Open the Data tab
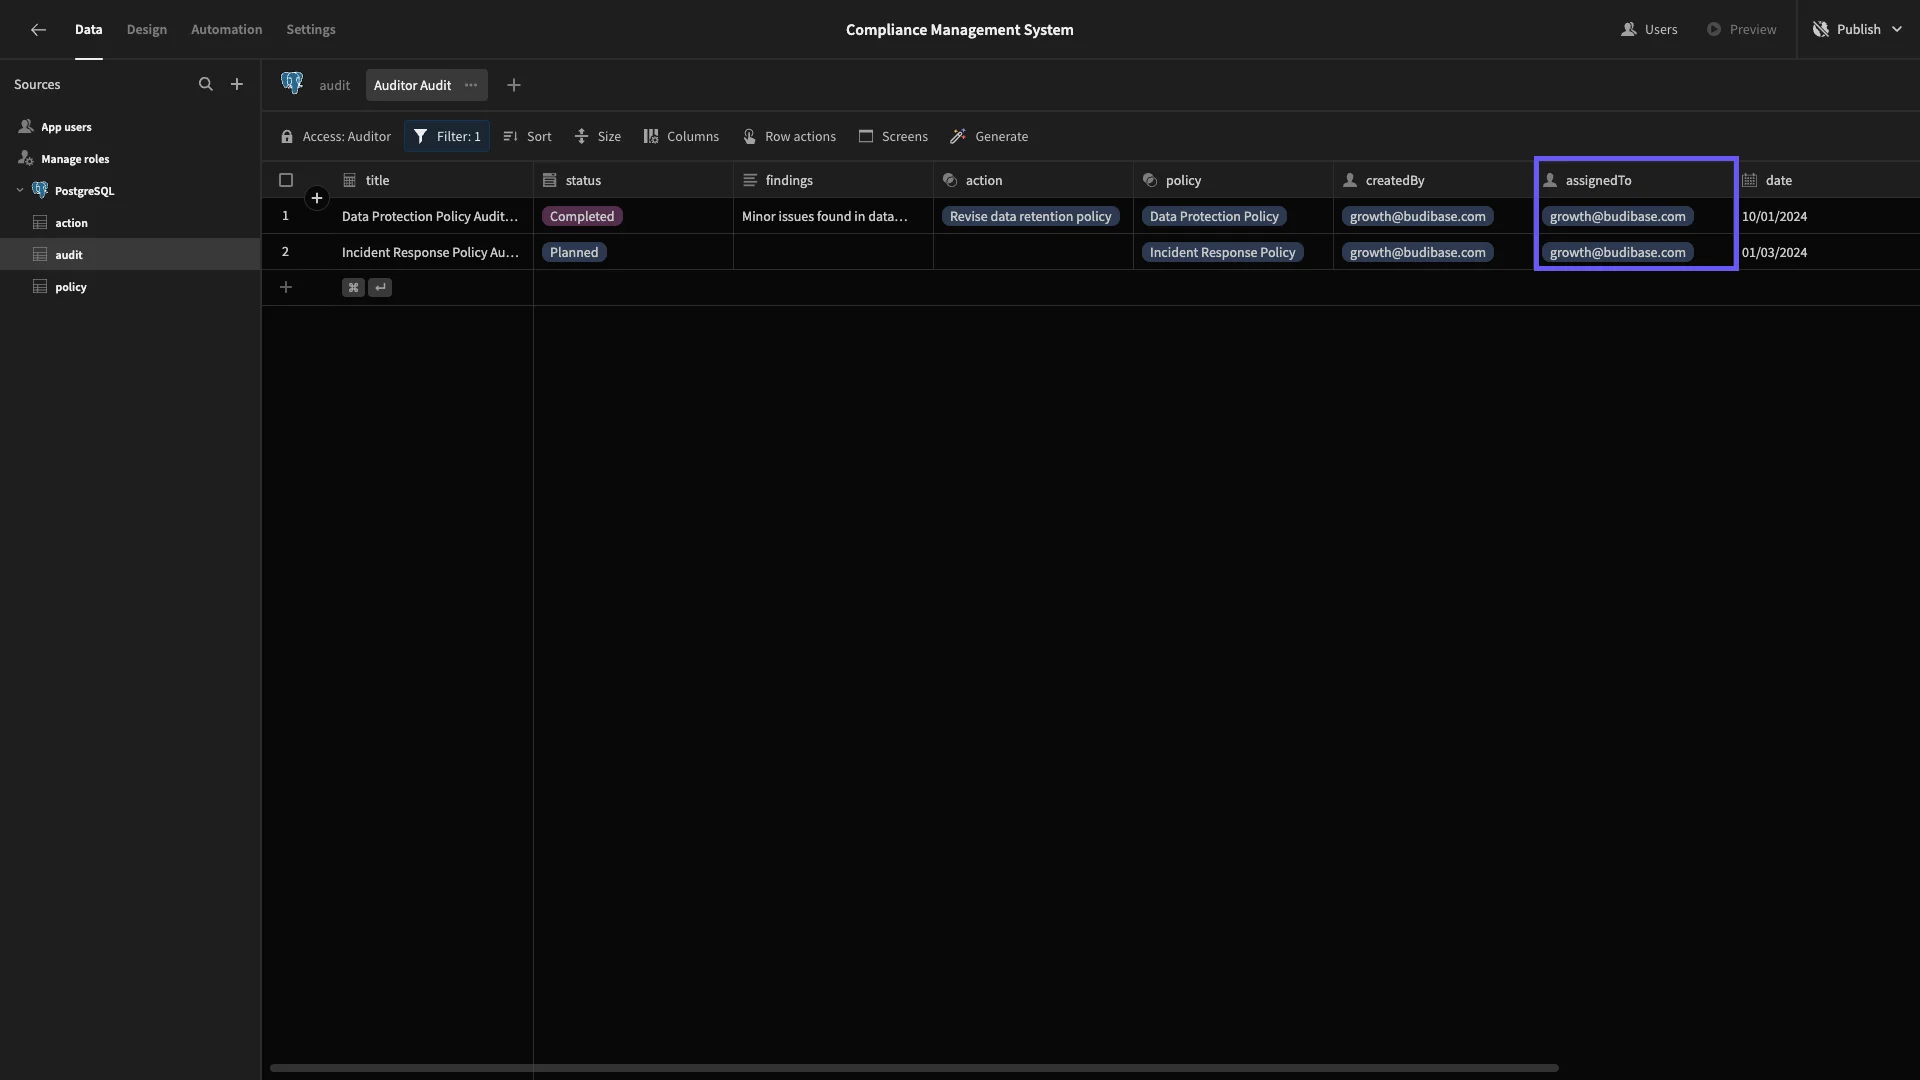 point(88,30)
